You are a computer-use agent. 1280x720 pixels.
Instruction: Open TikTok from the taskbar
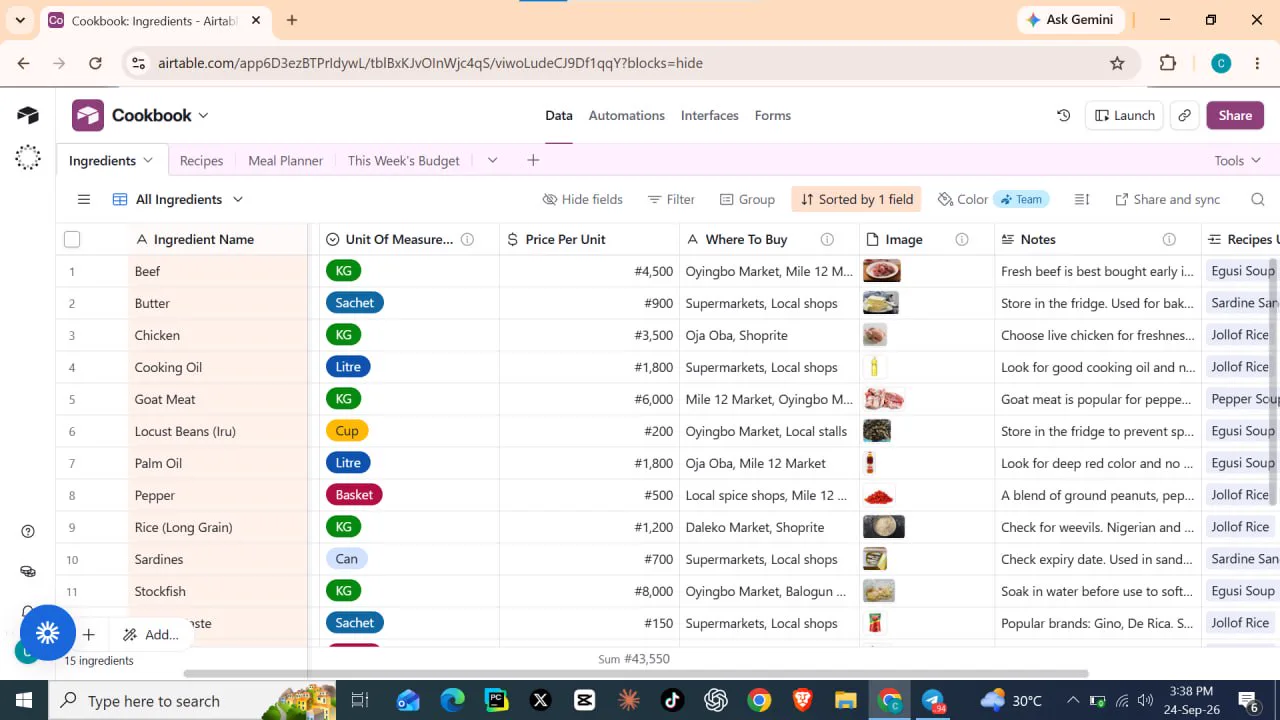672,700
